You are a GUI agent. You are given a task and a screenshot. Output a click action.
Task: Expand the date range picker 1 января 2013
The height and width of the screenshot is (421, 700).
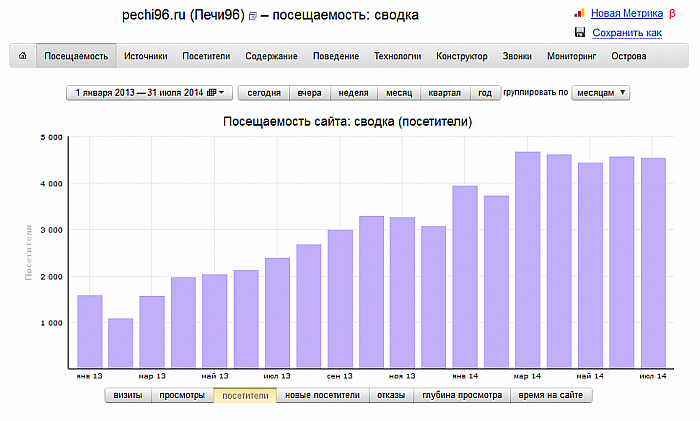click(150, 92)
